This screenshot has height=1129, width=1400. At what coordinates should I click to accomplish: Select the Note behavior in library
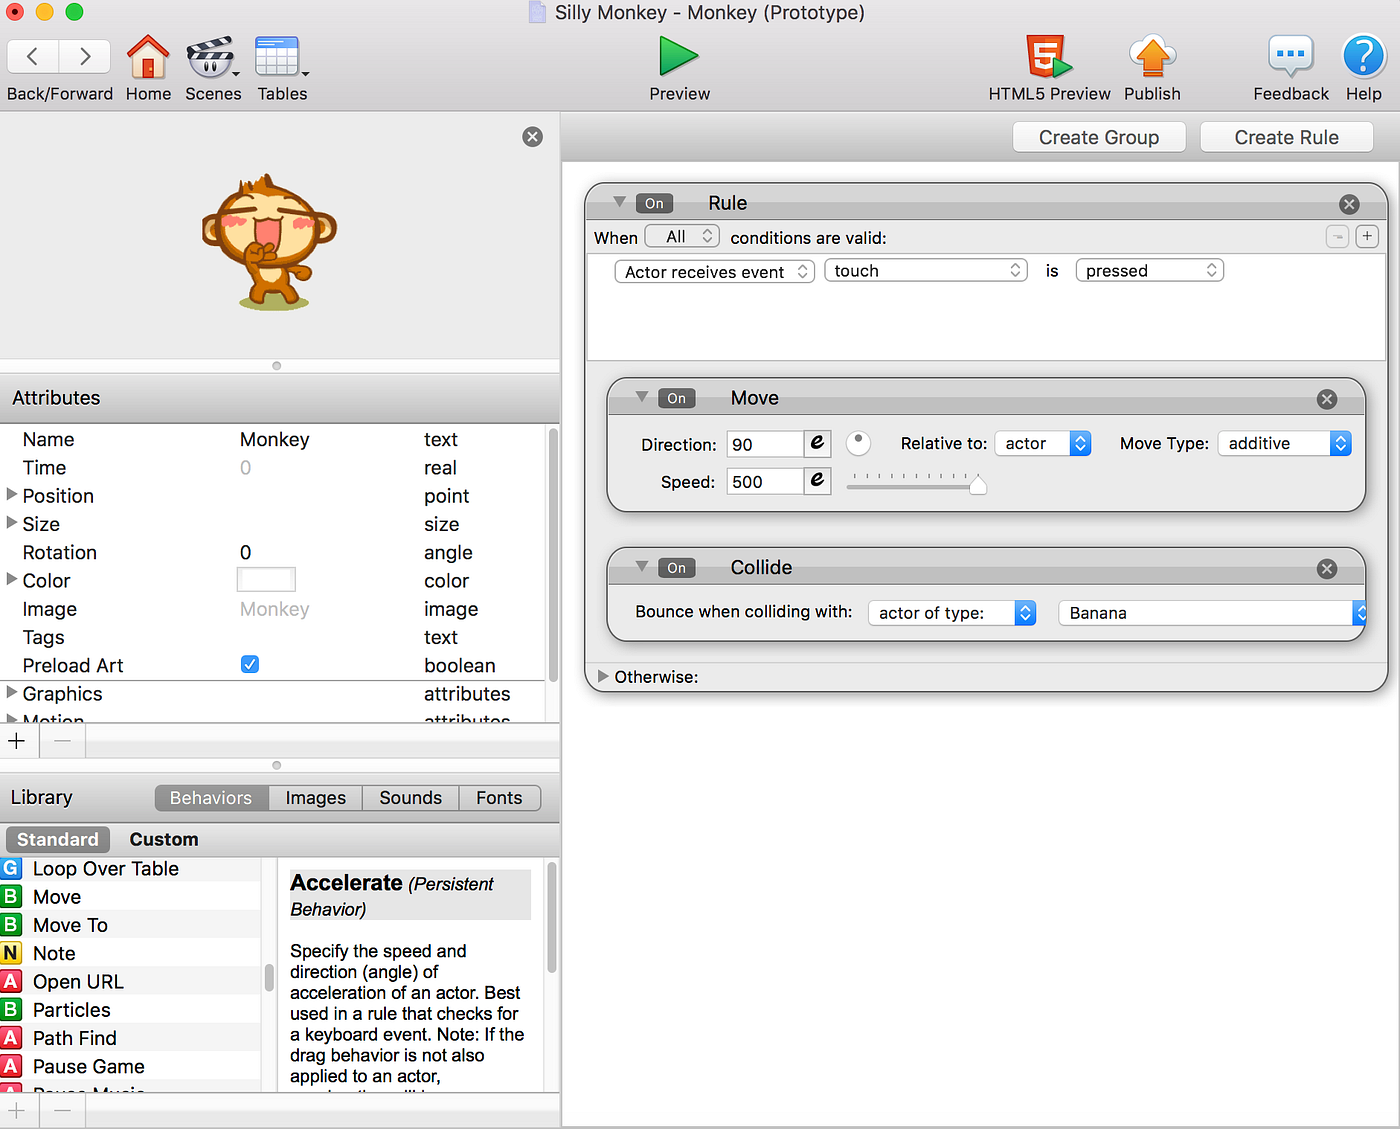pyautogui.click(x=131, y=954)
